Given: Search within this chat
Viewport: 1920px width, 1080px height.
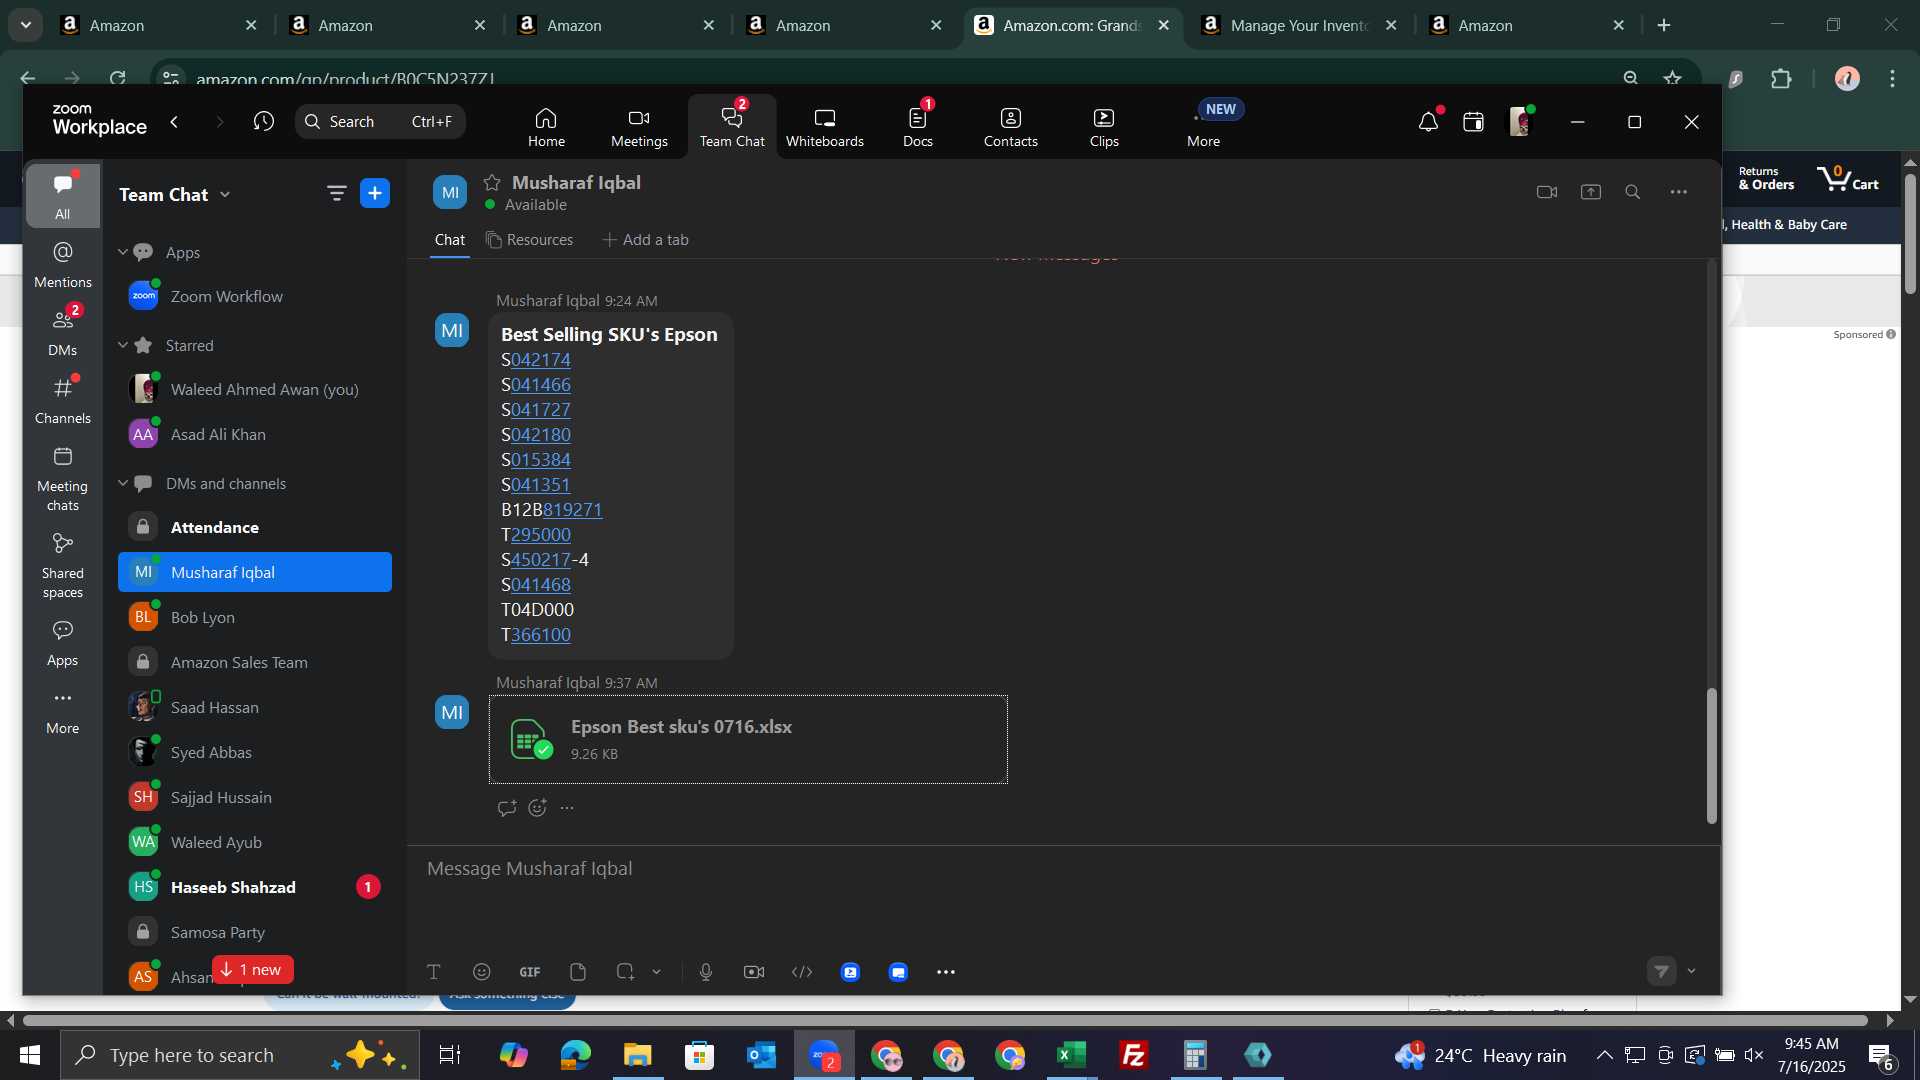Looking at the screenshot, I should [1633, 192].
